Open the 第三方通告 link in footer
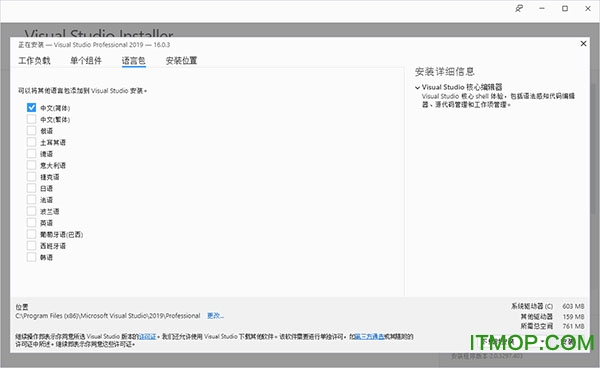The height and width of the screenshot is (368, 600). (370, 337)
